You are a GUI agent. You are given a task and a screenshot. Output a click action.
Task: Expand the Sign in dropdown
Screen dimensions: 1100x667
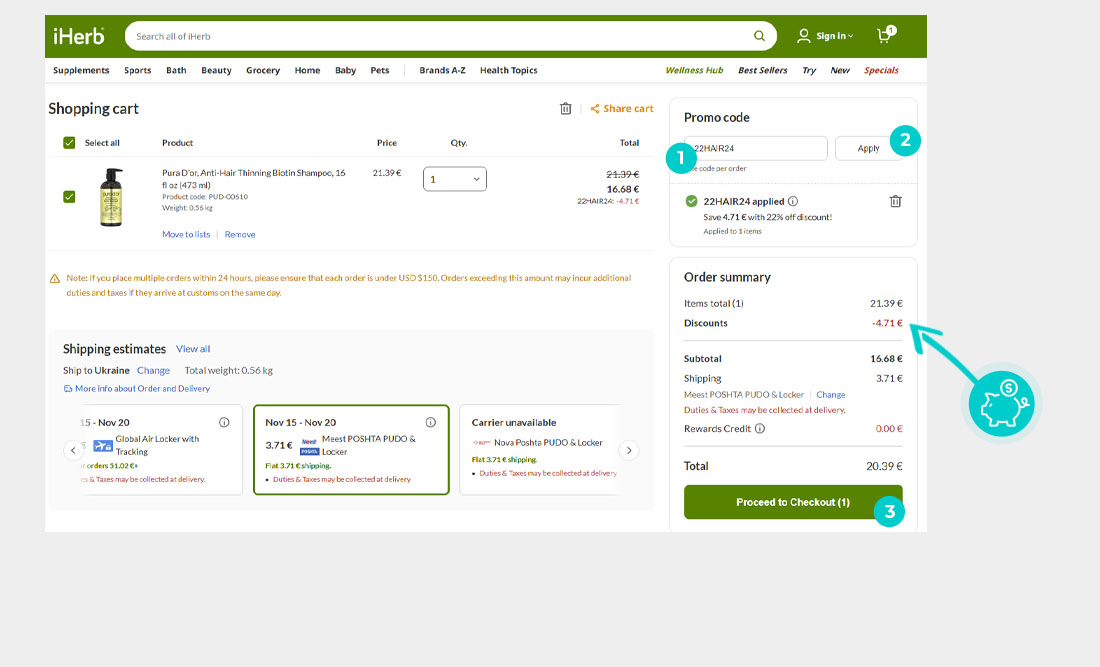click(x=834, y=36)
